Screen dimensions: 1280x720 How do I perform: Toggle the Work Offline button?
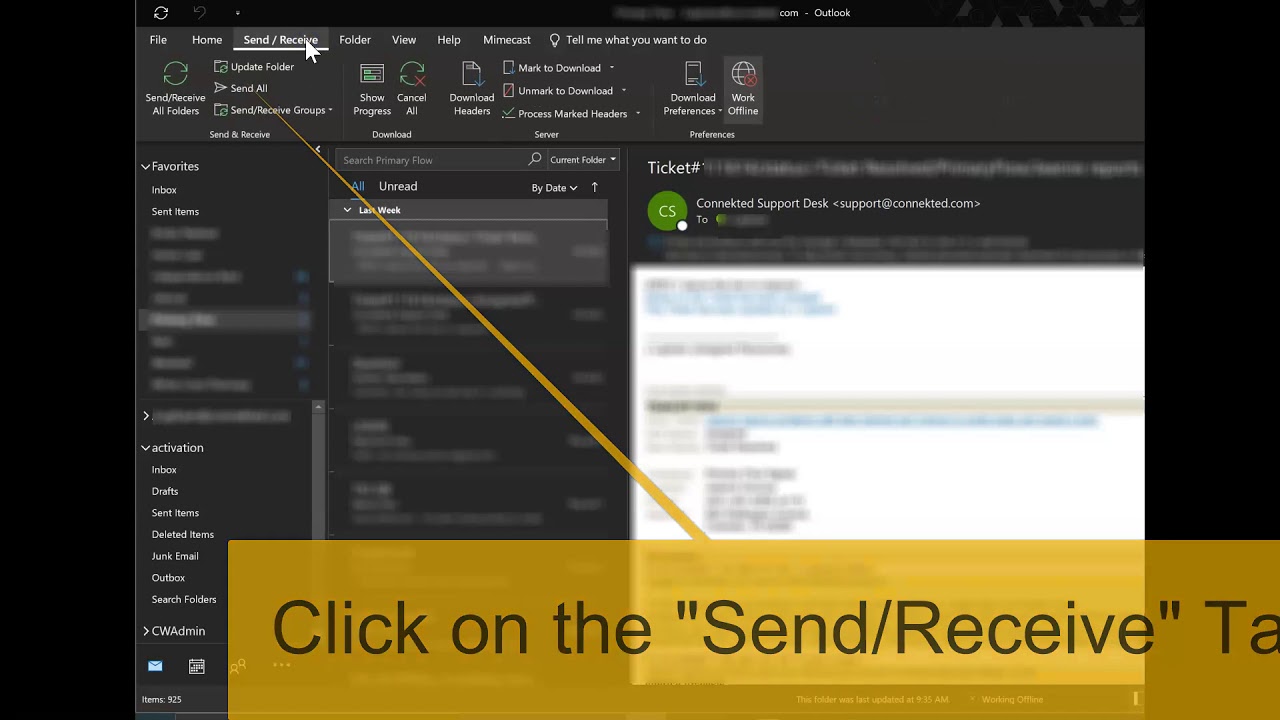coord(743,90)
